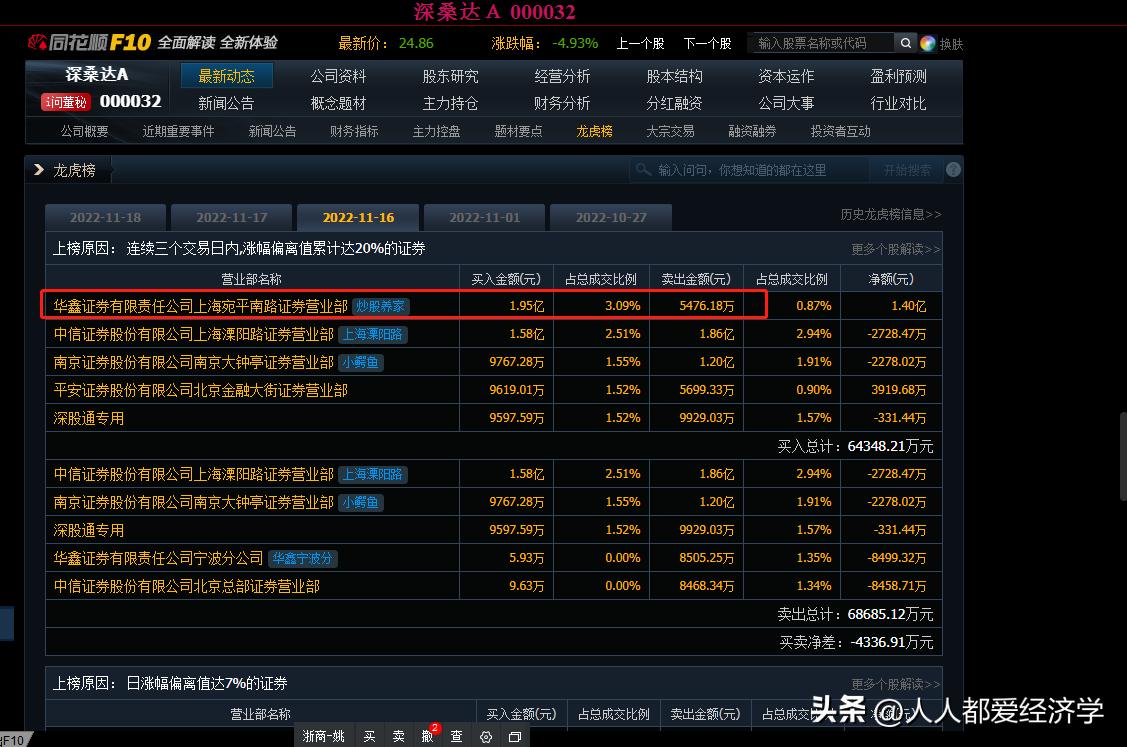Click the F10 tab at bottom-left
This screenshot has height=747, width=1127.
[x=13, y=740]
